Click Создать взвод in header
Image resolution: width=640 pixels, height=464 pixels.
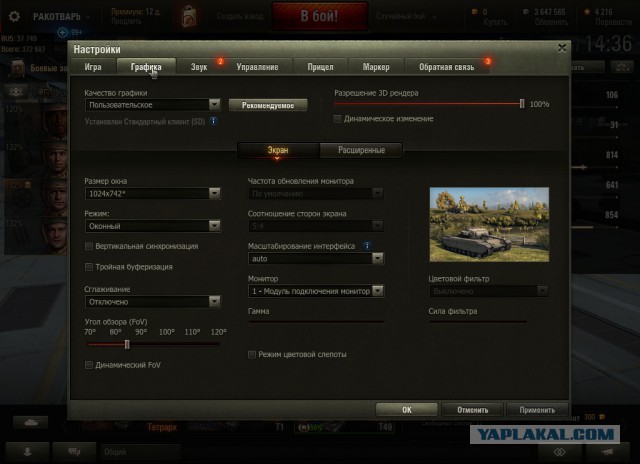tap(240, 16)
